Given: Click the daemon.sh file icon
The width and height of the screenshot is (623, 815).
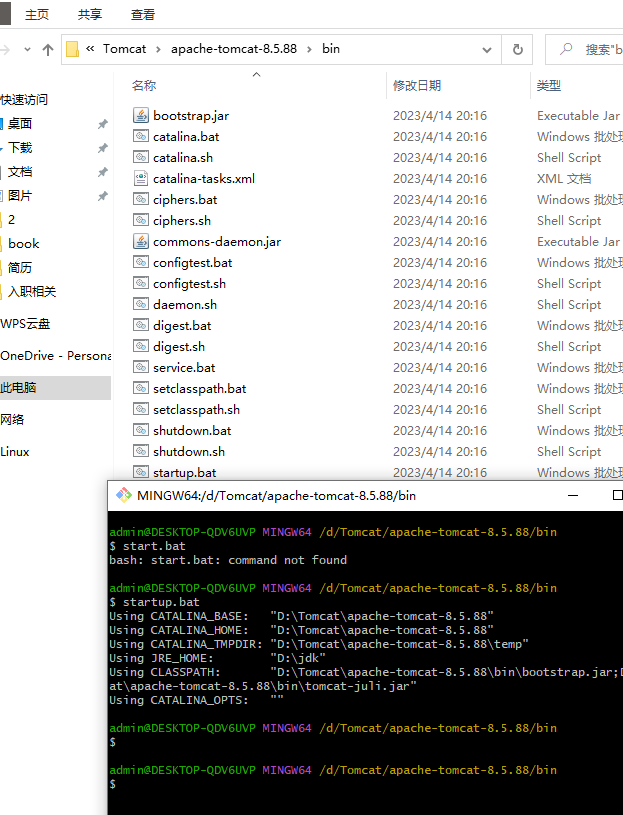Looking at the screenshot, I should [x=141, y=304].
